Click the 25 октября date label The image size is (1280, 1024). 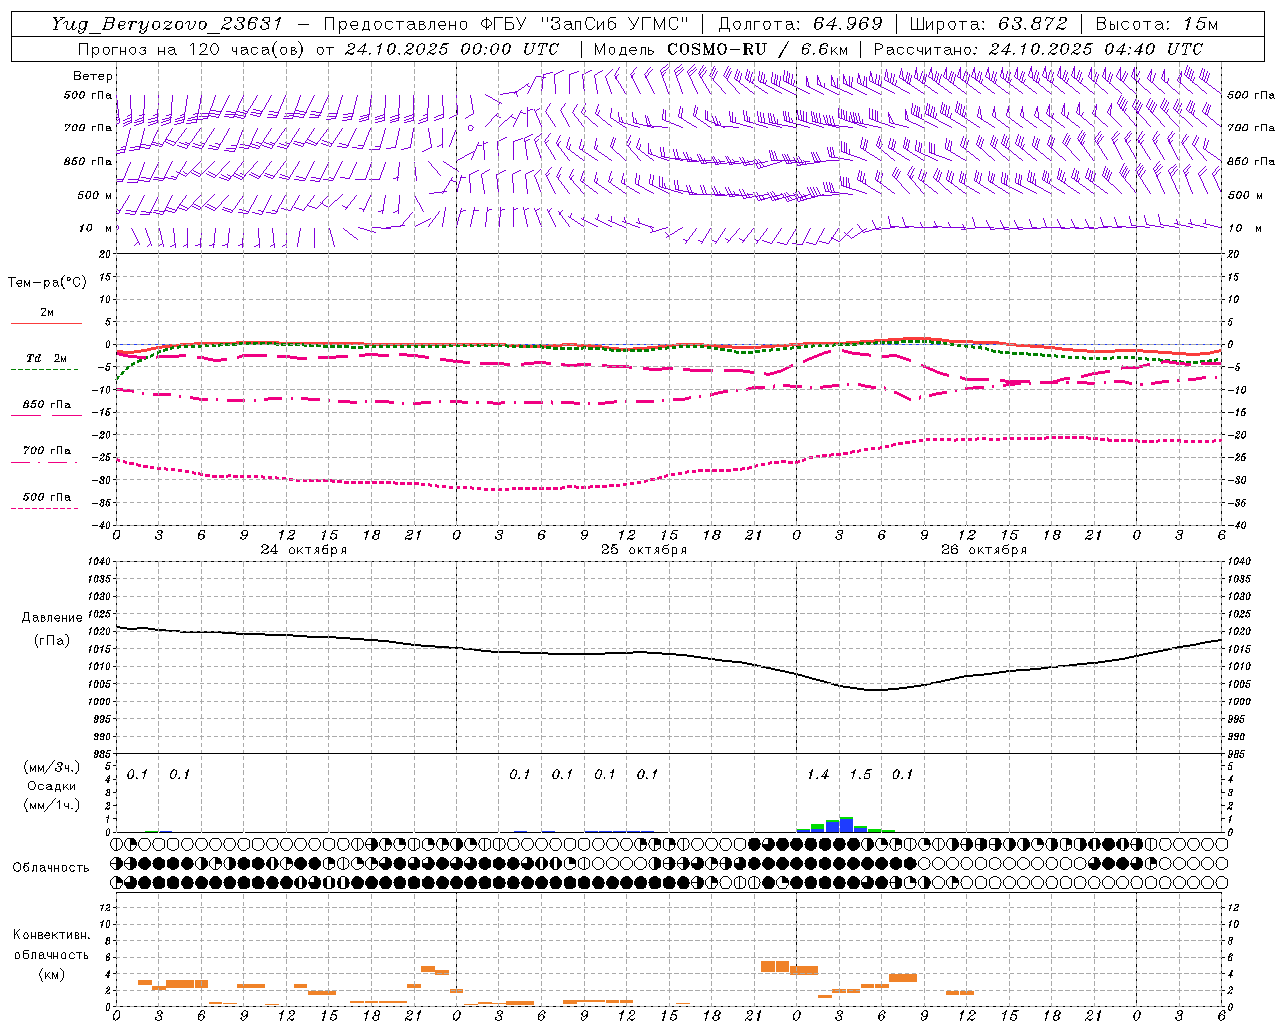pos(644,550)
